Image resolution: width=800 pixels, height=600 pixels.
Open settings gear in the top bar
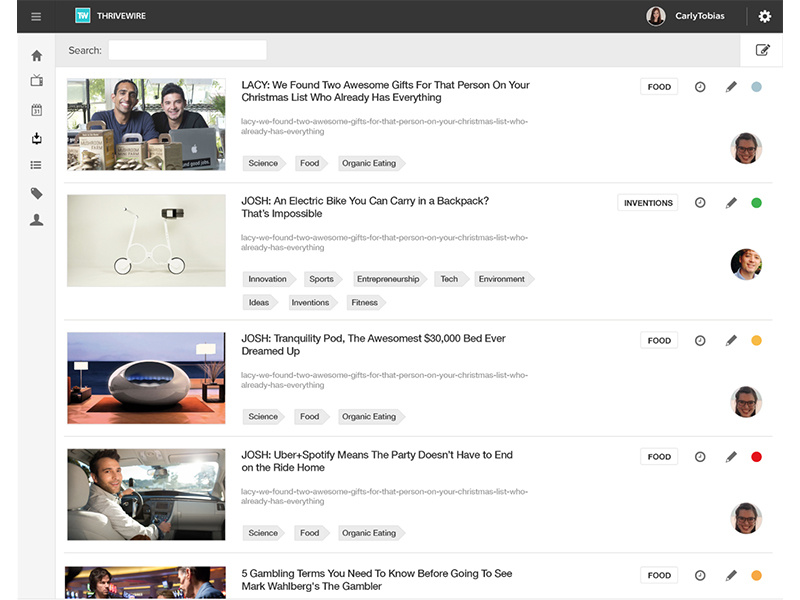[765, 16]
